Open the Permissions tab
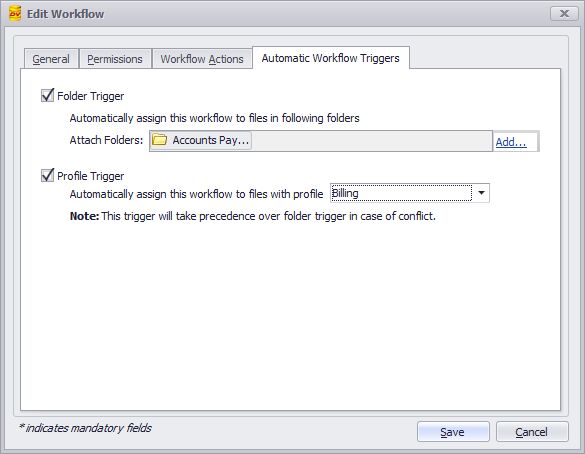 click(x=115, y=59)
